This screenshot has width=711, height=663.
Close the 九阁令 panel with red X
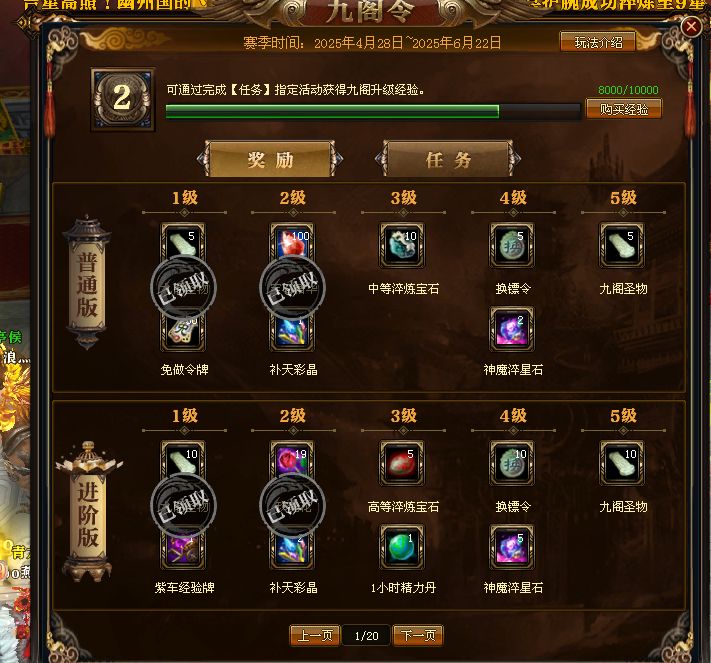pyautogui.click(x=691, y=27)
